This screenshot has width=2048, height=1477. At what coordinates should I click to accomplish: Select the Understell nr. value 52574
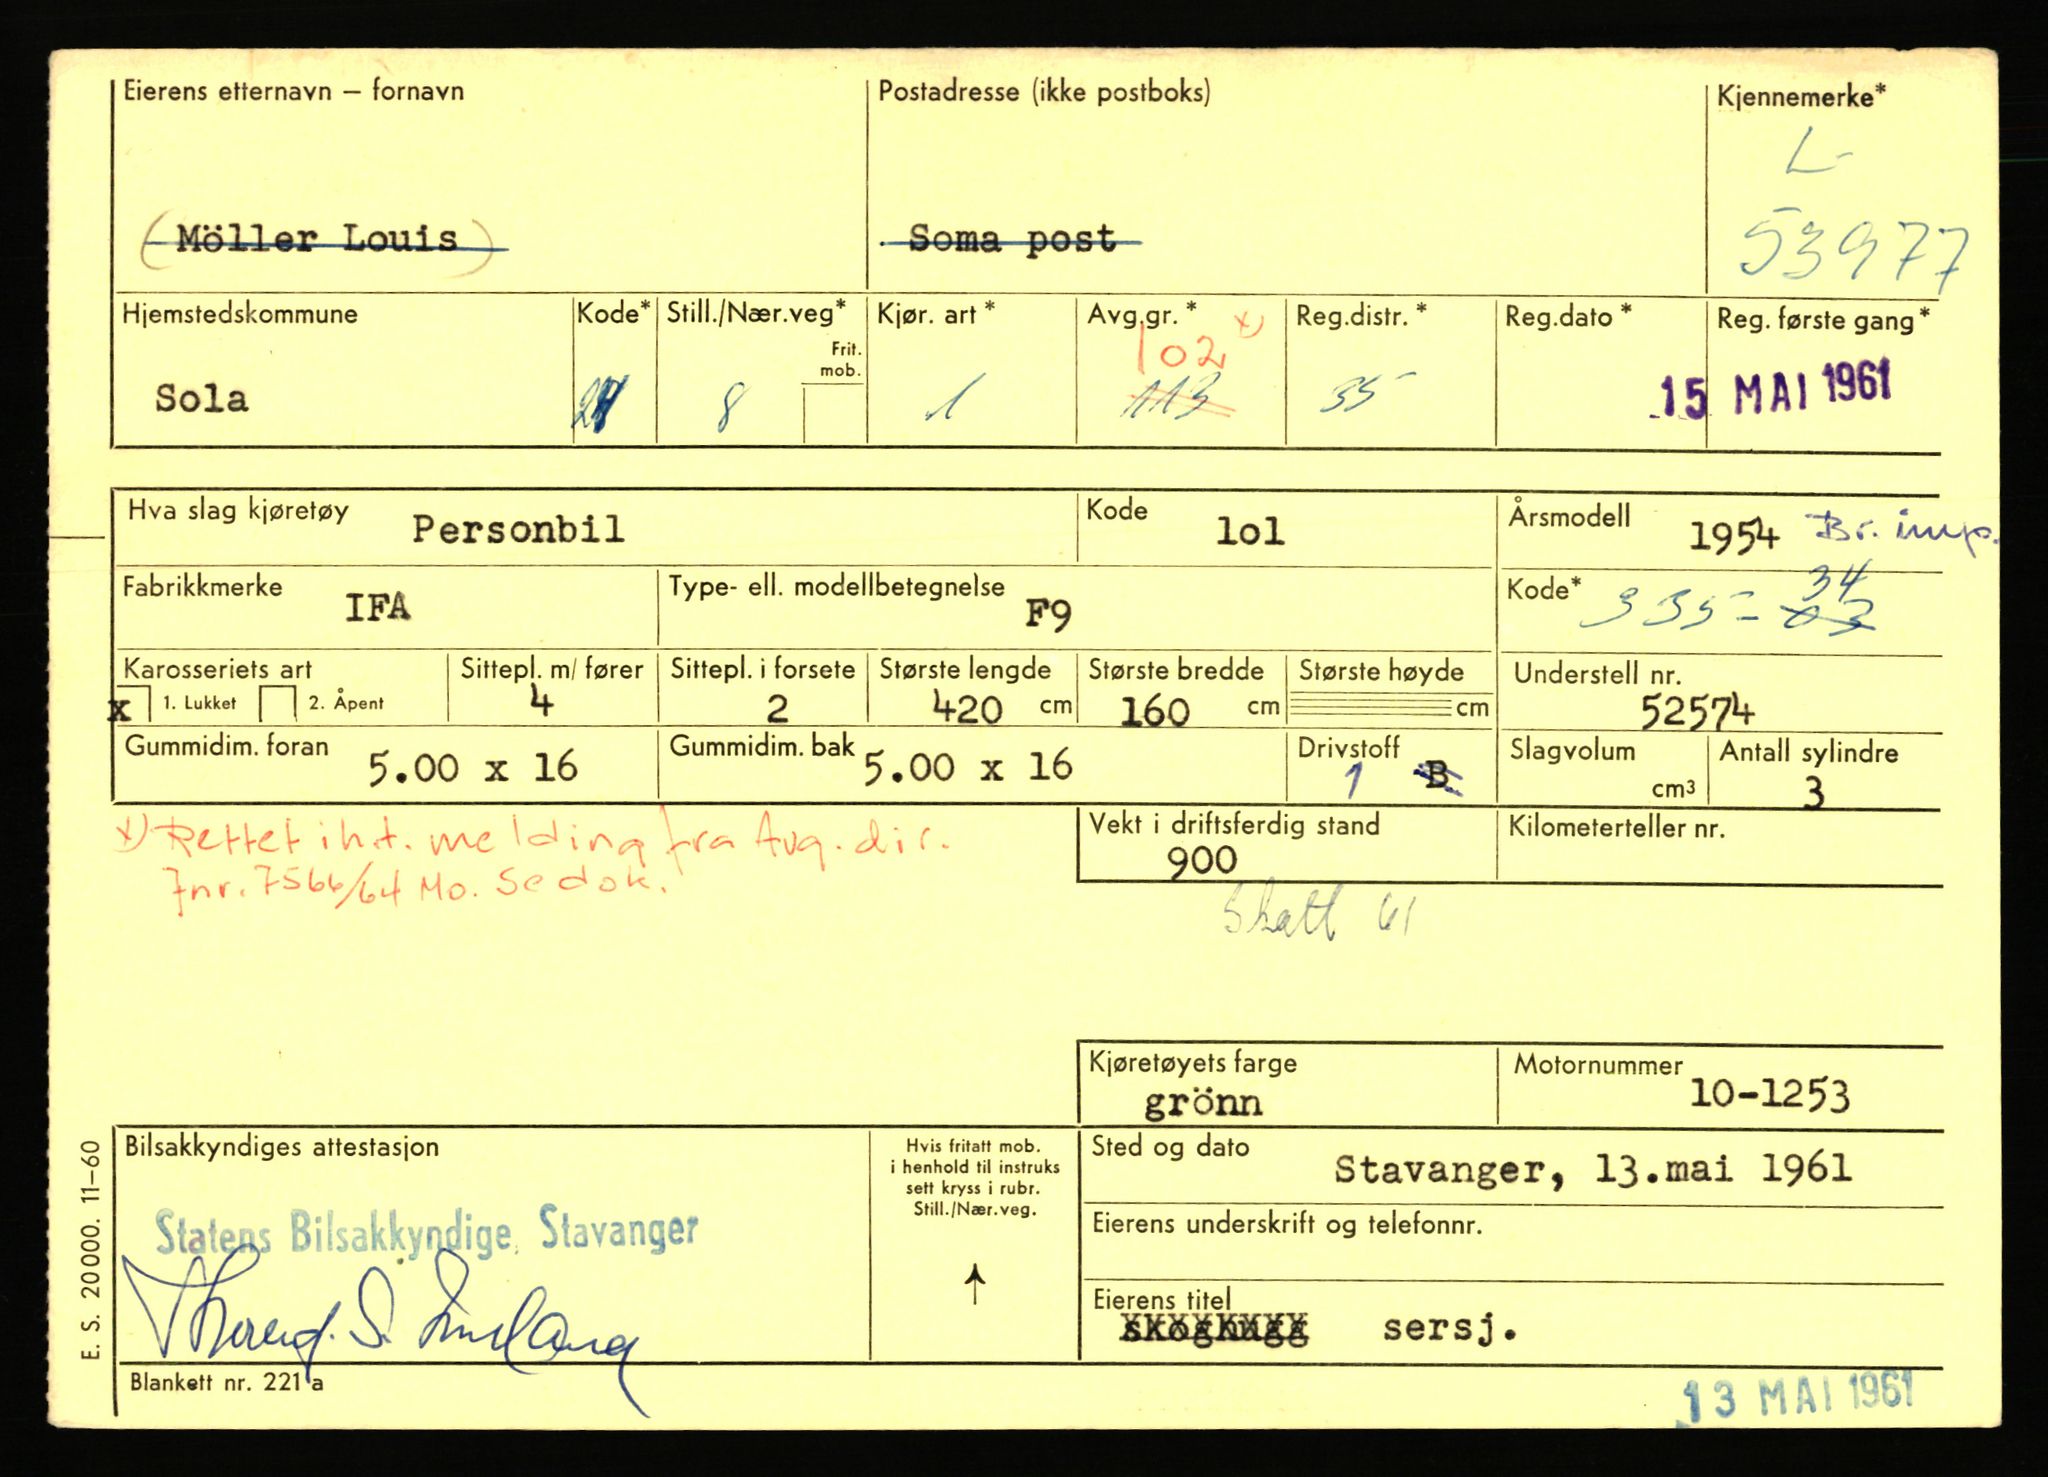[x=1696, y=711]
